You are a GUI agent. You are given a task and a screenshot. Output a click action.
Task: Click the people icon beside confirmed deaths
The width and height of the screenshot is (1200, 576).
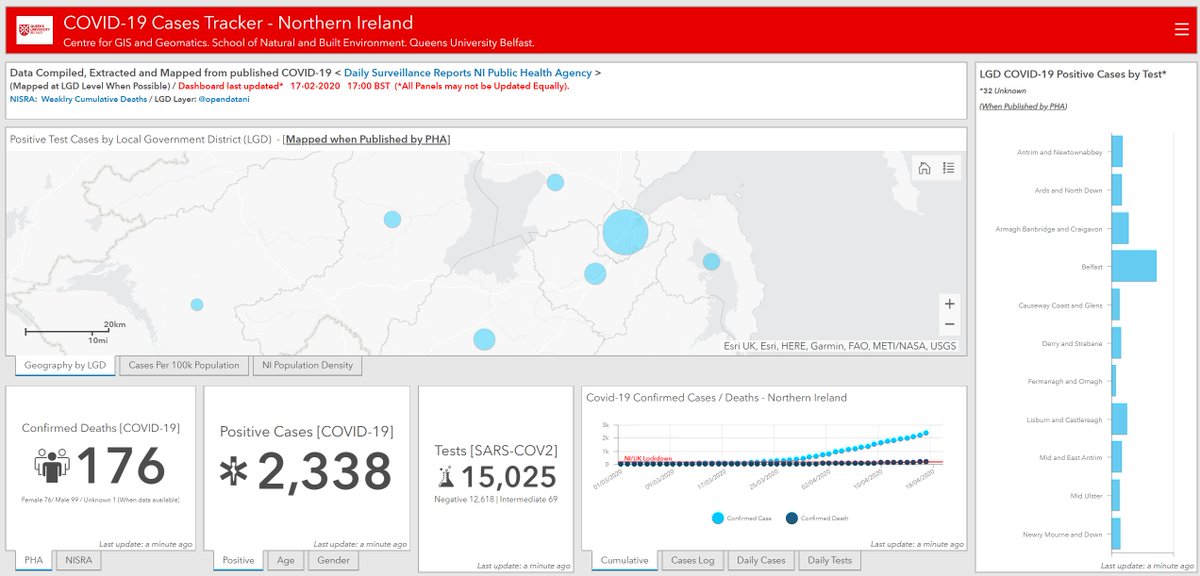(x=52, y=467)
